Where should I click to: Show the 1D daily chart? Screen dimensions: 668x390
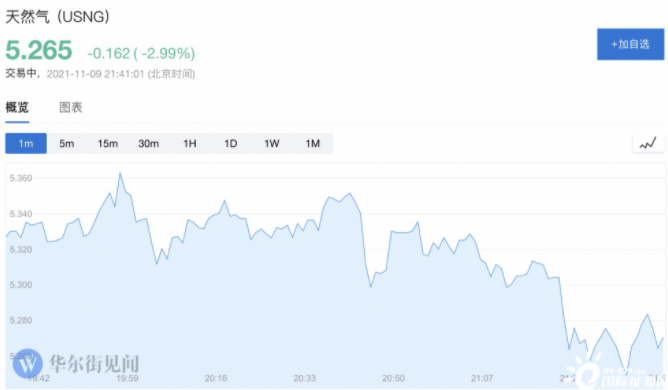tap(230, 144)
